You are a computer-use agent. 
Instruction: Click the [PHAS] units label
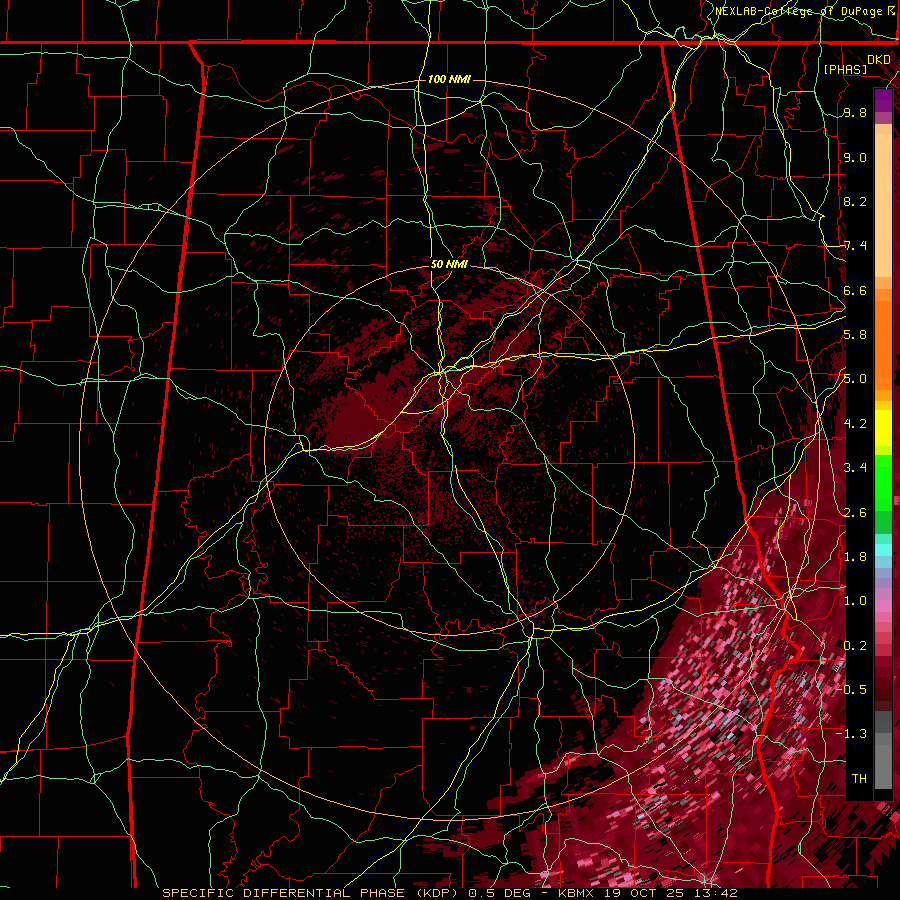845,70
